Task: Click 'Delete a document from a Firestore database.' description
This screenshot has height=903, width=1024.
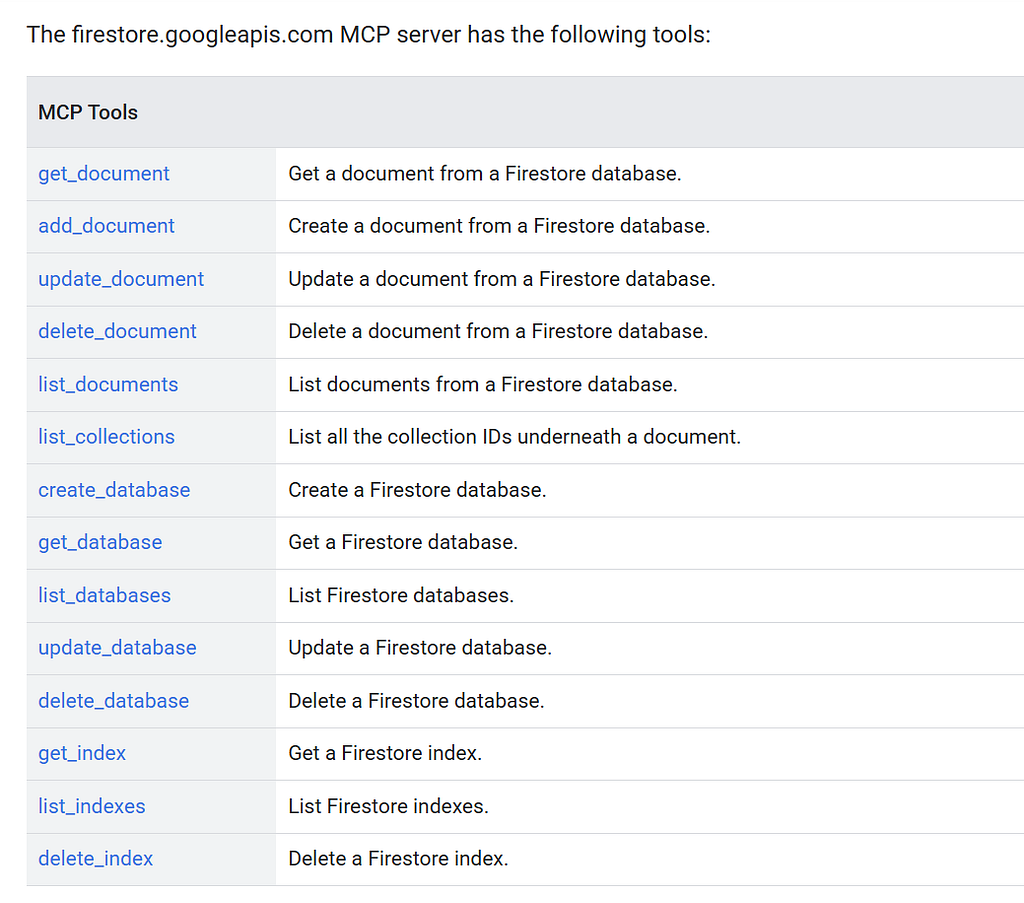Action: point(498,332)
